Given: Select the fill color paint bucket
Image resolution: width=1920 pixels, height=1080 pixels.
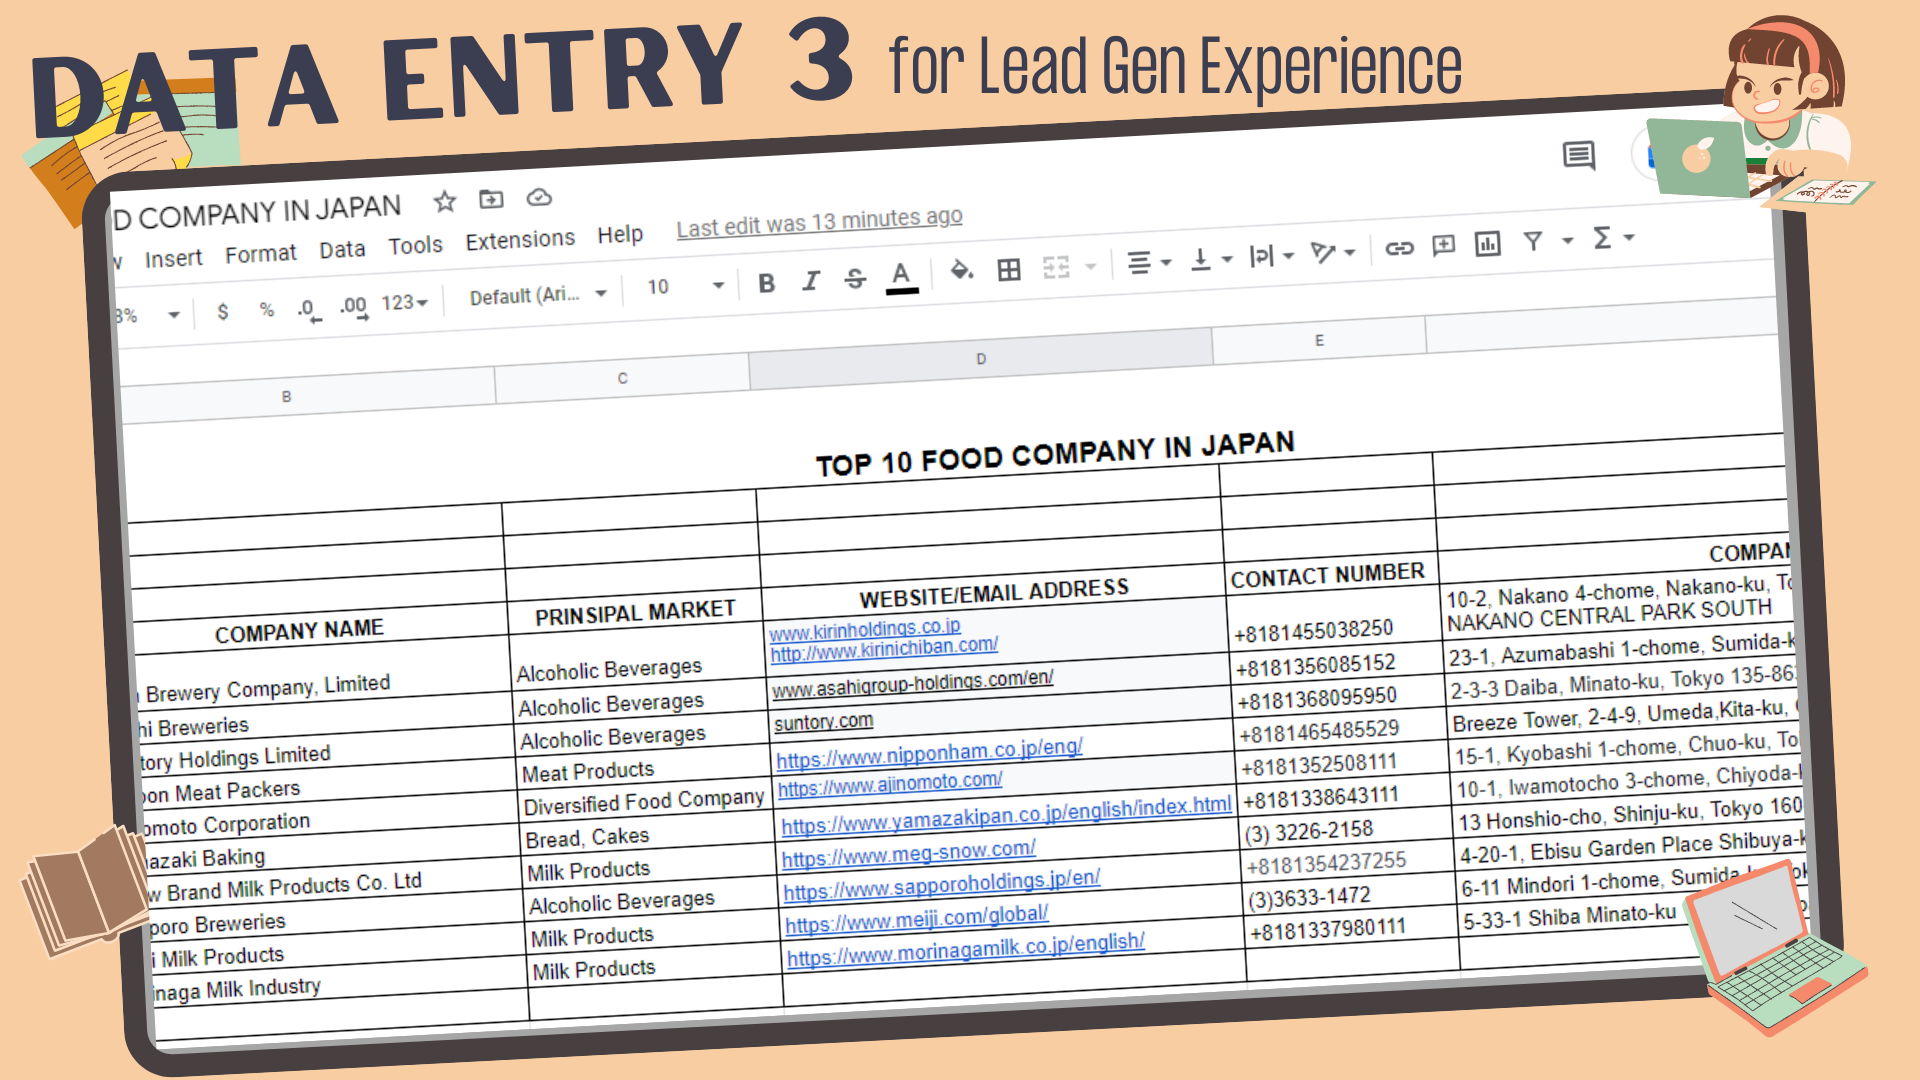Looking at the screenshot, I should pyautogui.click(x=961, y=270).
